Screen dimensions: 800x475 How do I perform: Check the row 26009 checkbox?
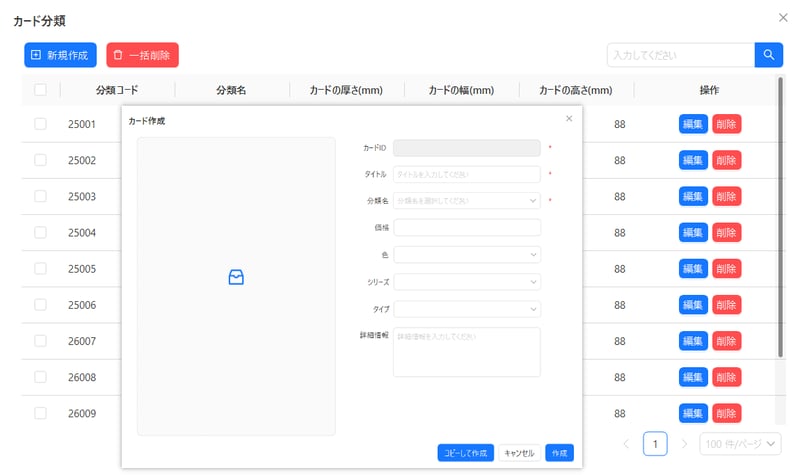pyautogui.click(x=40, y=412)
